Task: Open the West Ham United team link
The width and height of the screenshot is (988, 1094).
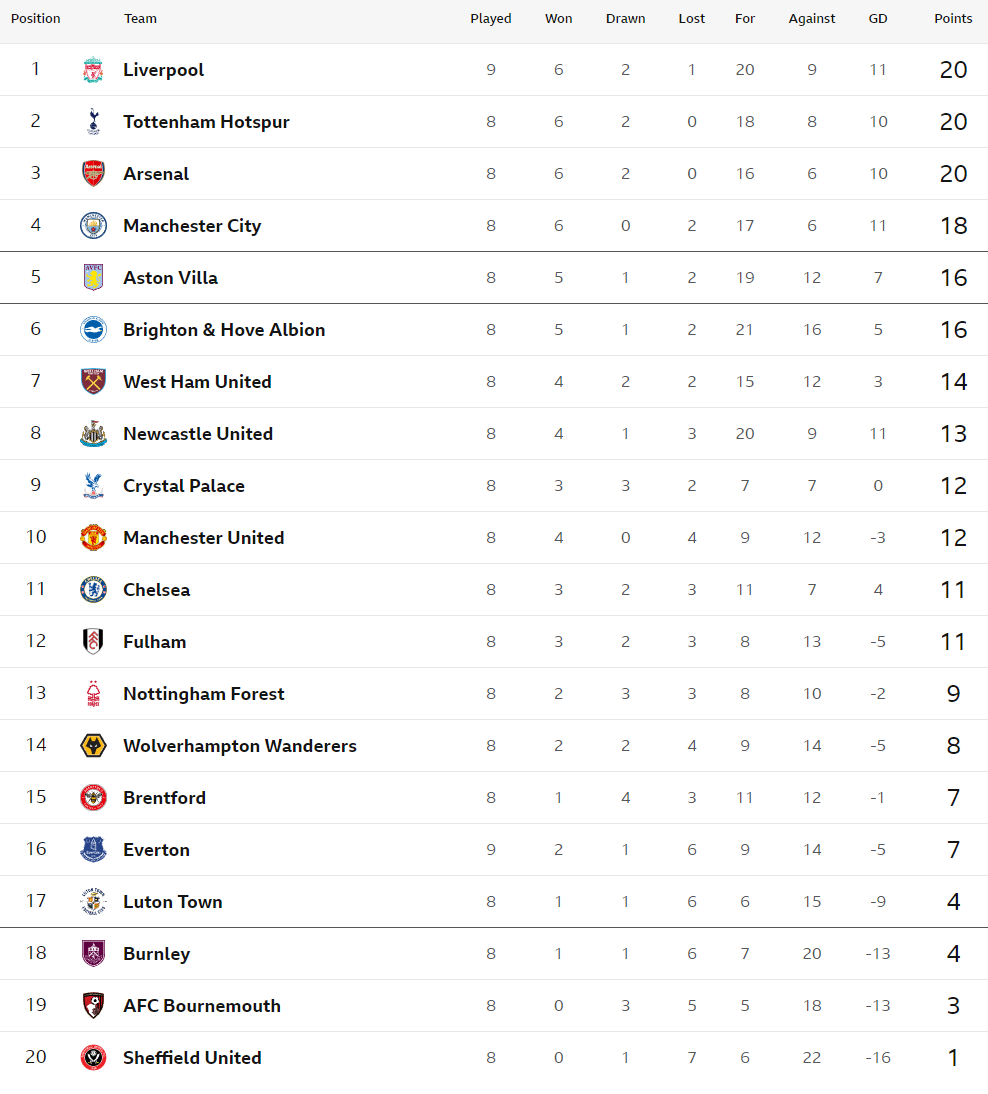Action: coord(197,382)
